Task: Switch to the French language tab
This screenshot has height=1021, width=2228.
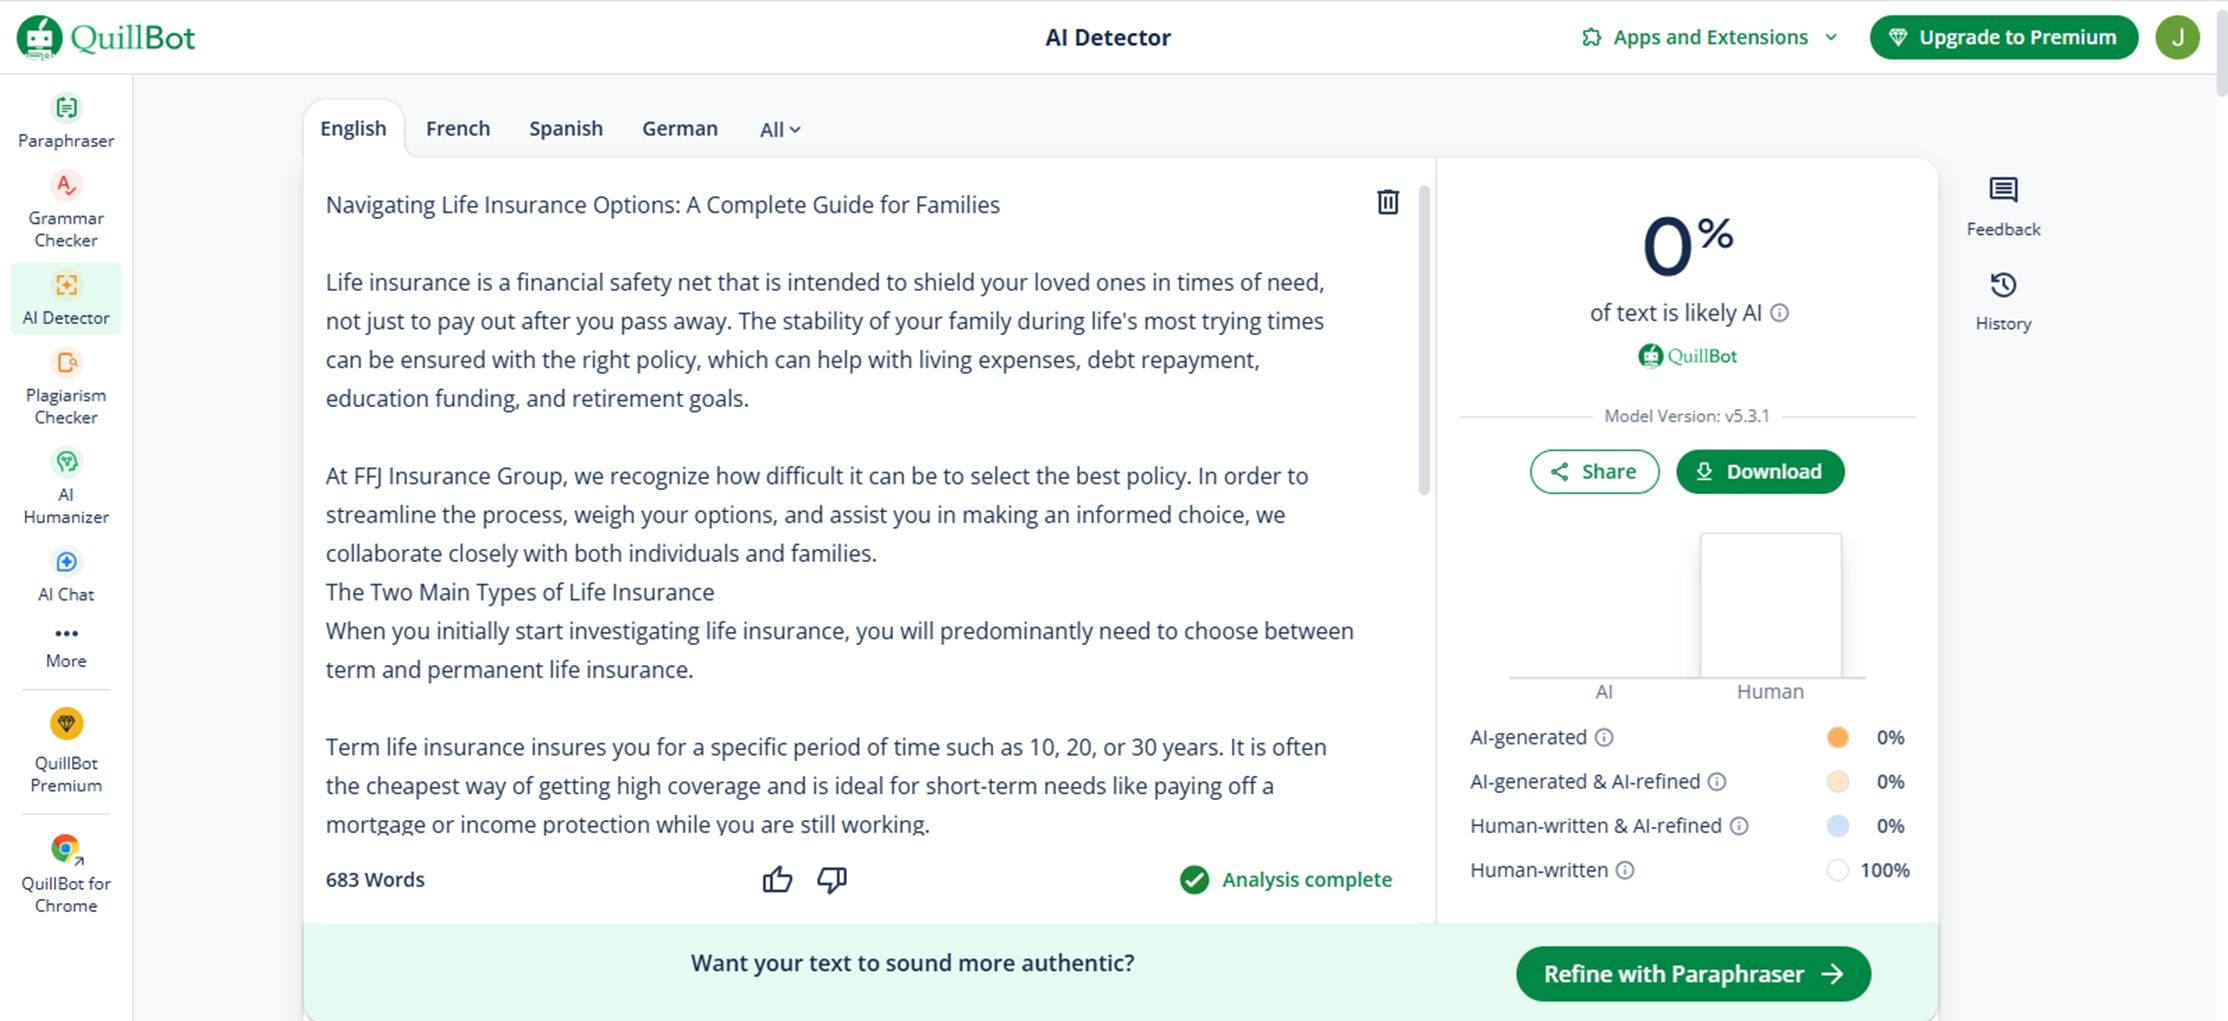Action: 458,128
